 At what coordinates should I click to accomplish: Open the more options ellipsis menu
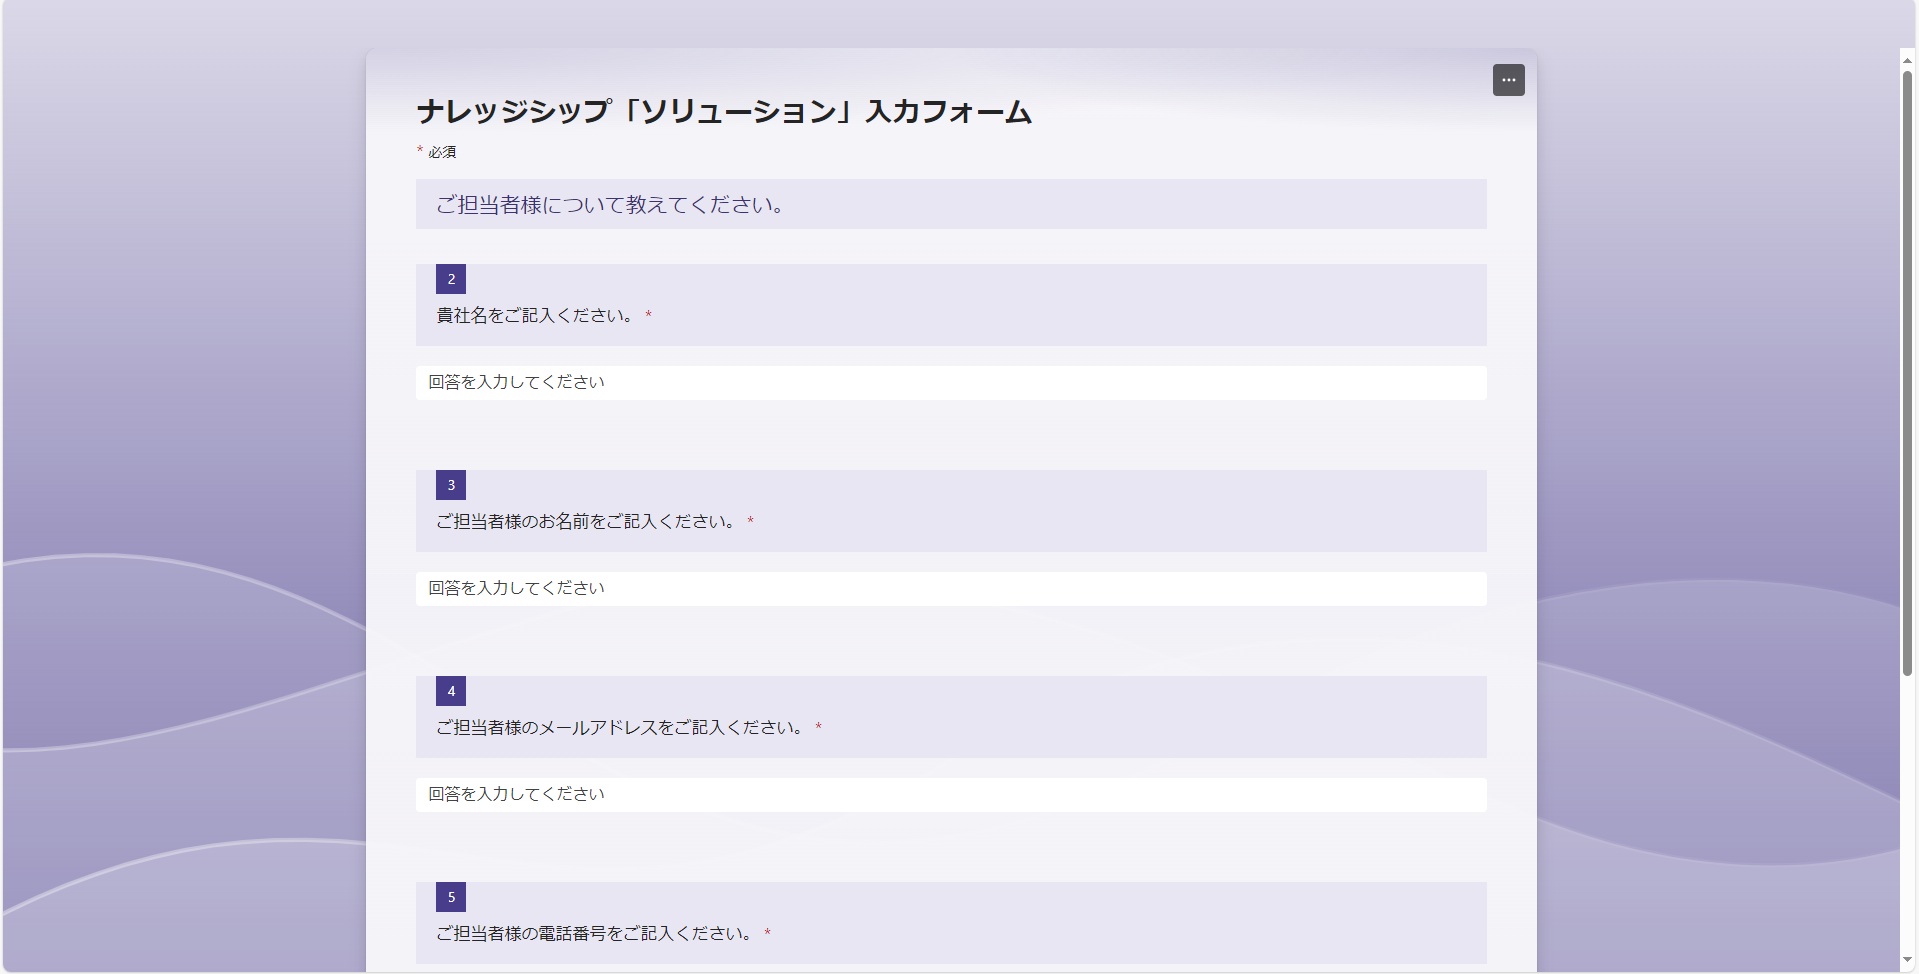(x=1508, y=80)
